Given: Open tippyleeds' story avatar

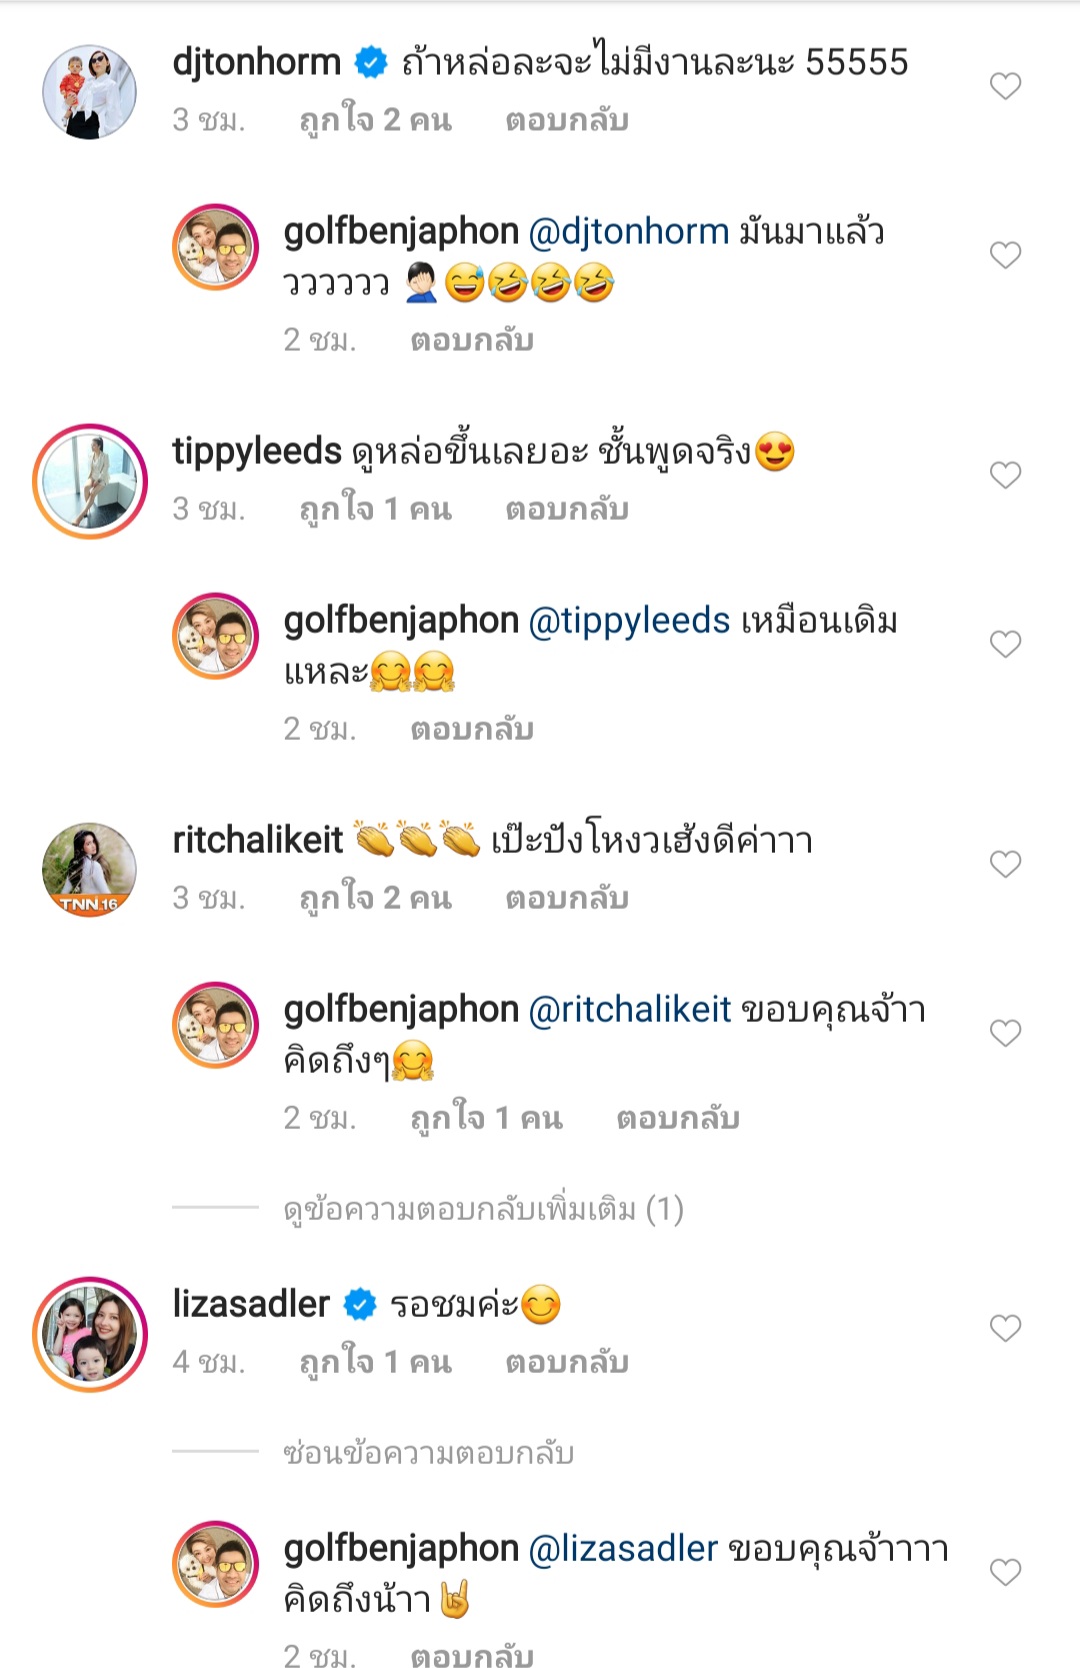Looking at the screenshot, I should 90,481.
